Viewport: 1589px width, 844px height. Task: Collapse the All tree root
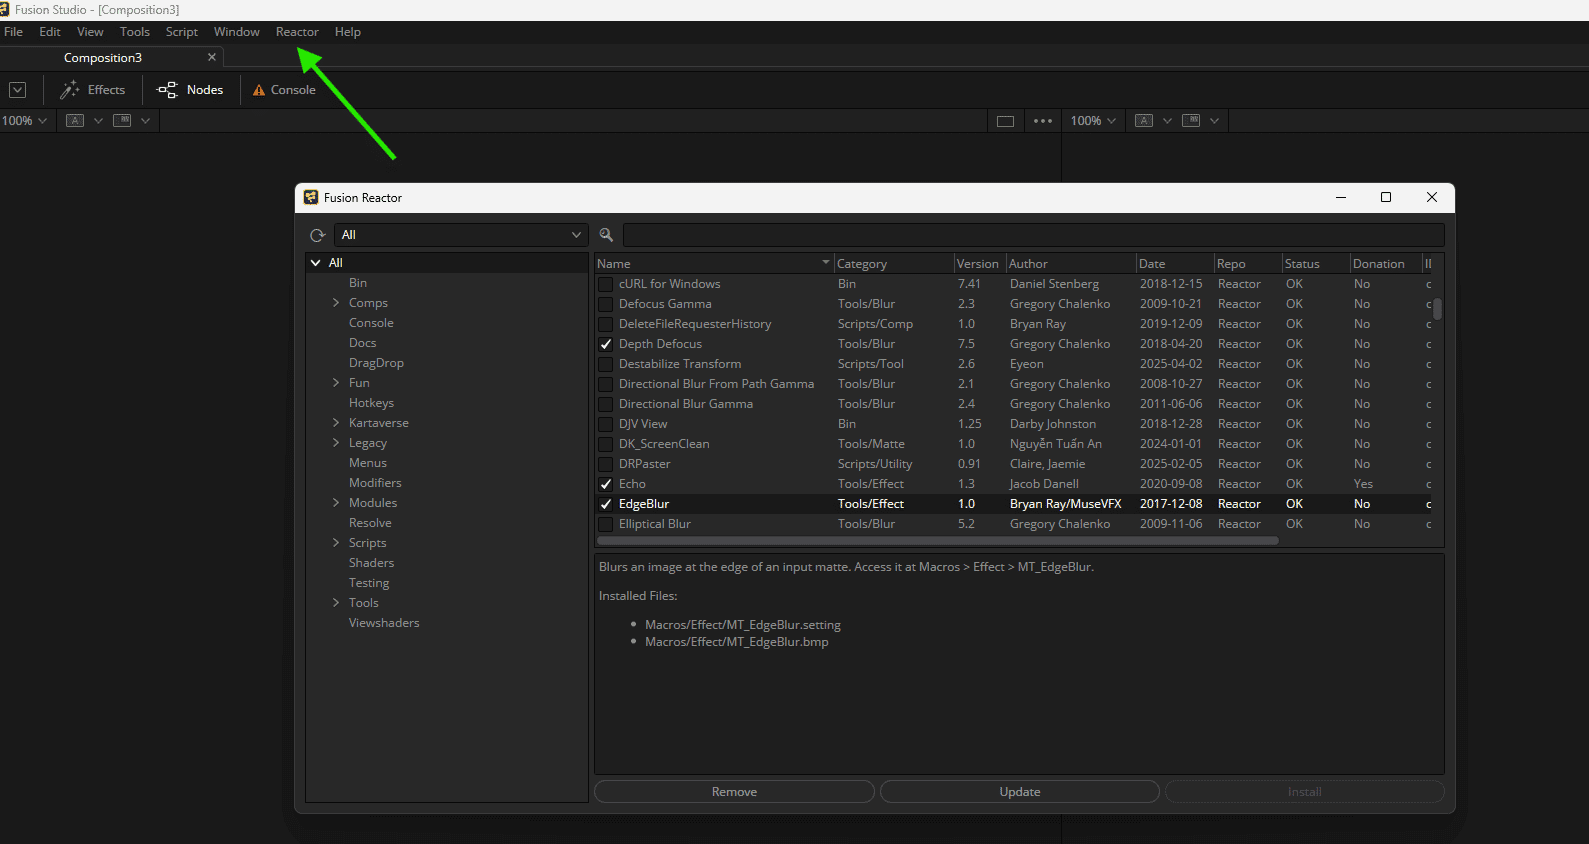[x=316, y=263]
